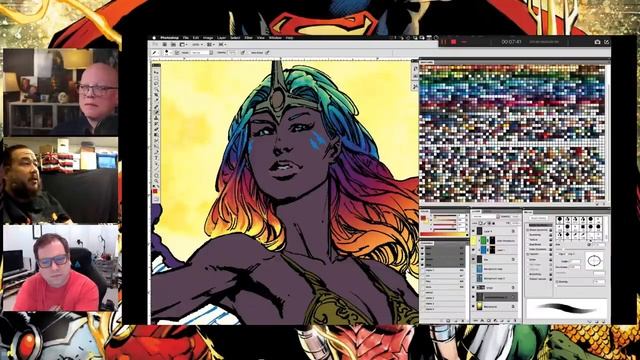
Task: Click the Color panel foreground swatch
Action: pyautogui.click(x=424, y=218)
